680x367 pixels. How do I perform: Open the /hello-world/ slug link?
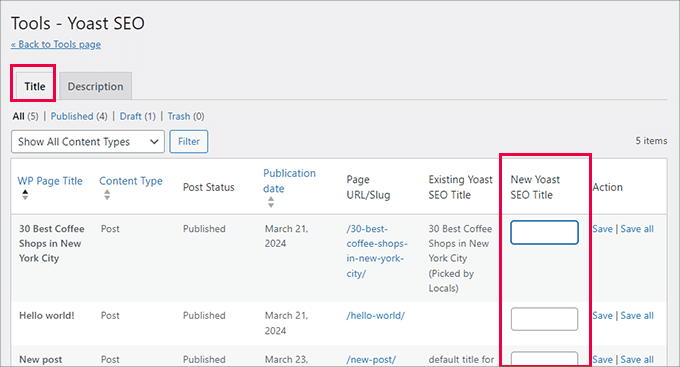pos(376,315)
